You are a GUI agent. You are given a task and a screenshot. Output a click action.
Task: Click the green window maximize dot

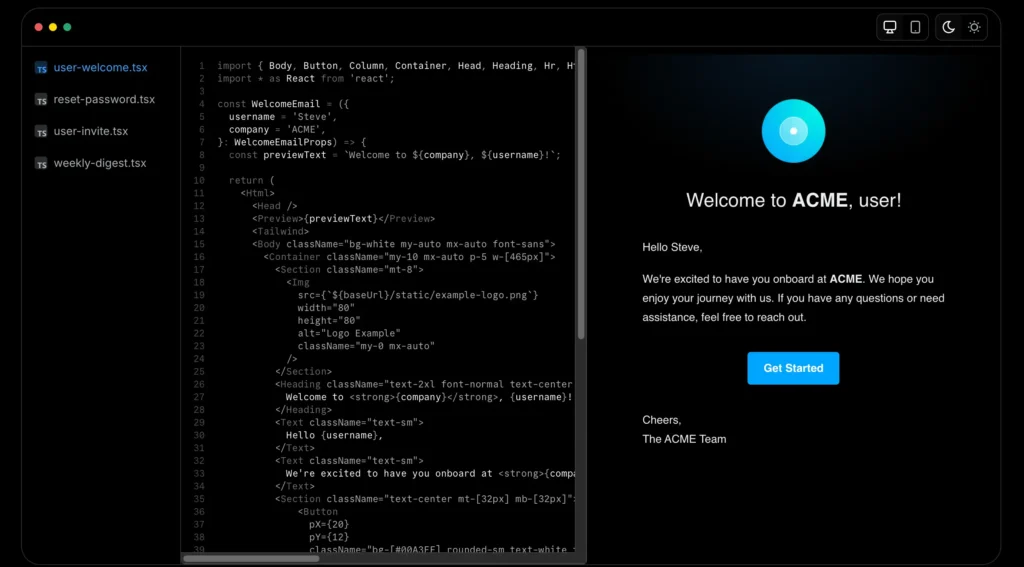[67, 27]
